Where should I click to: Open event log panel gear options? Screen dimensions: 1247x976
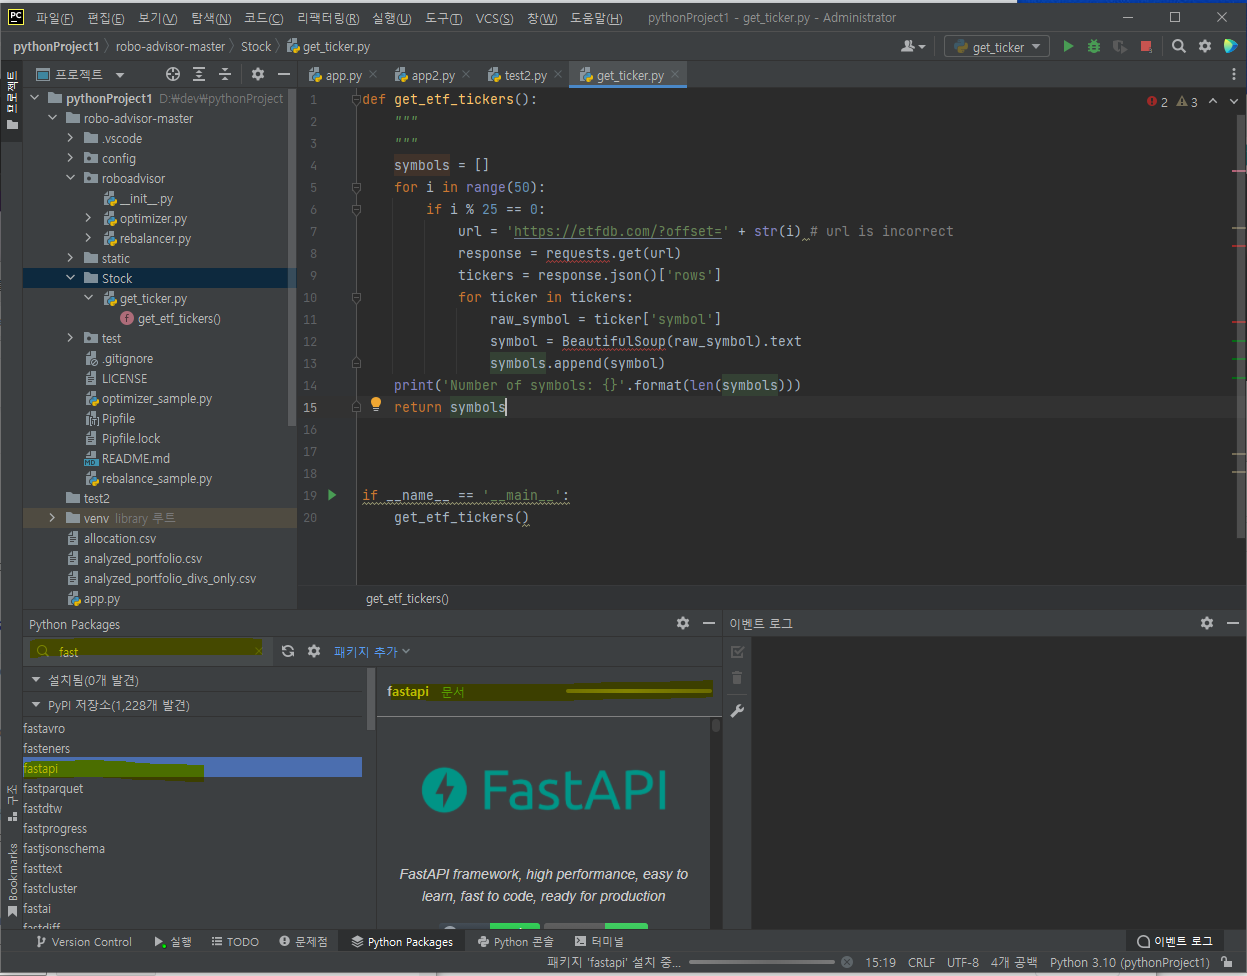pos(1207,623)
